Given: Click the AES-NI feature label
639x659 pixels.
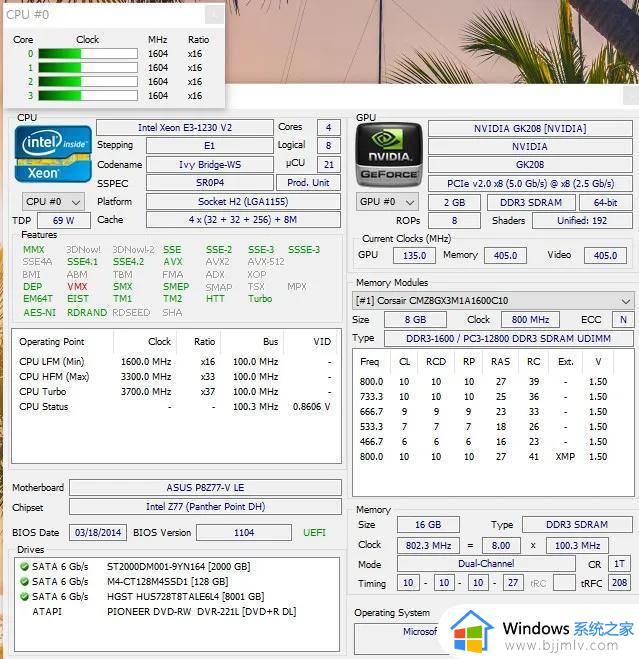Looking at the screenshot, I should (40, 313).
